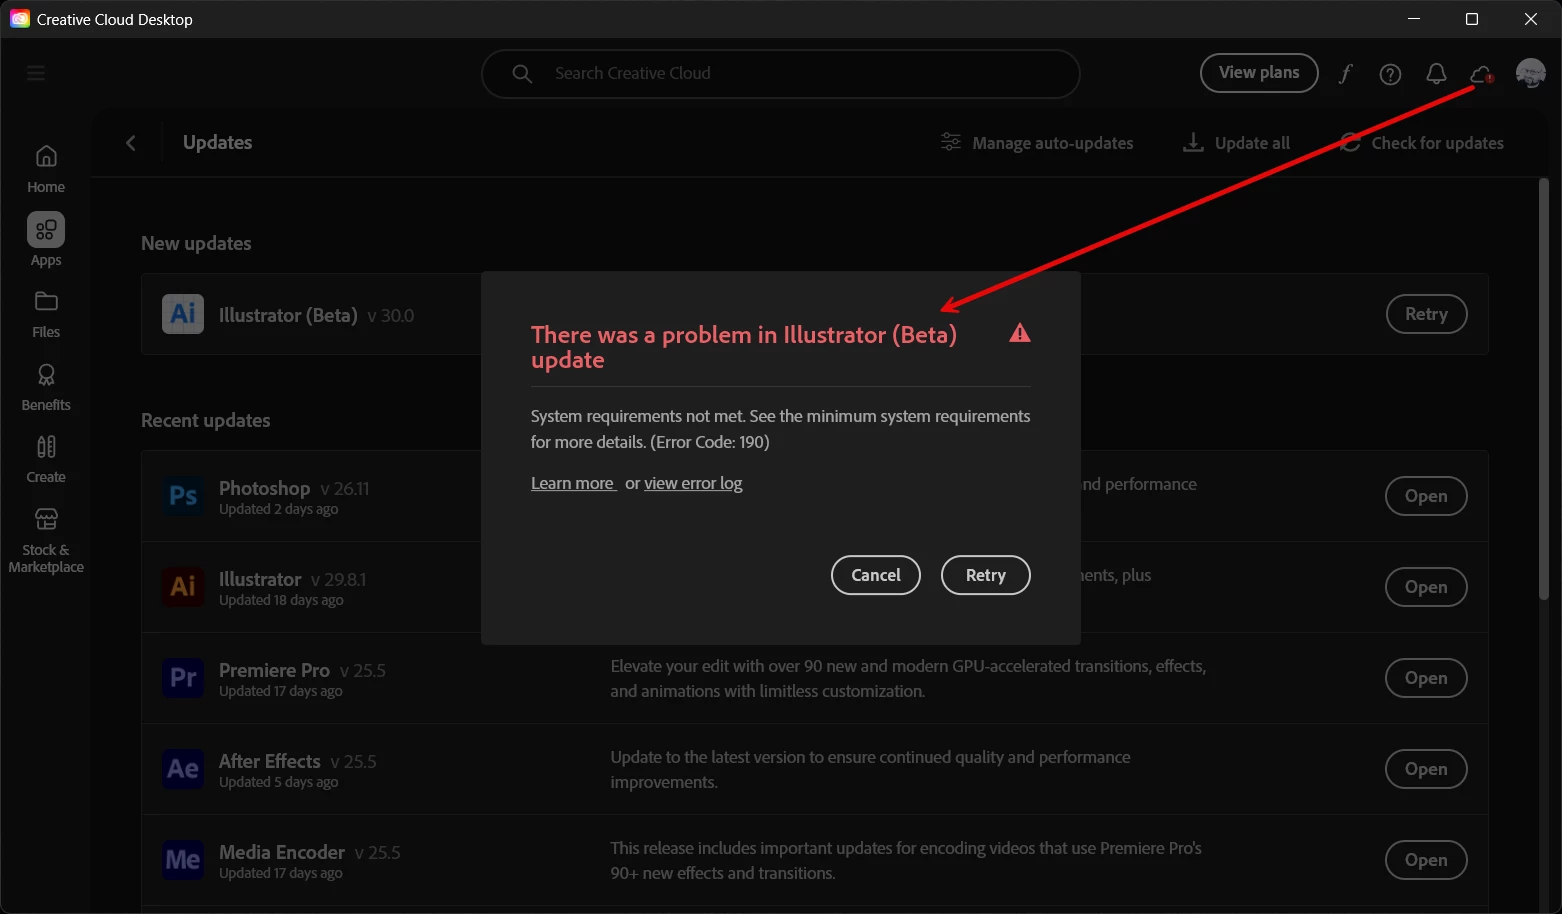Click Retry in the error dialog
The image size is (1562, 914).
[986, 575]
